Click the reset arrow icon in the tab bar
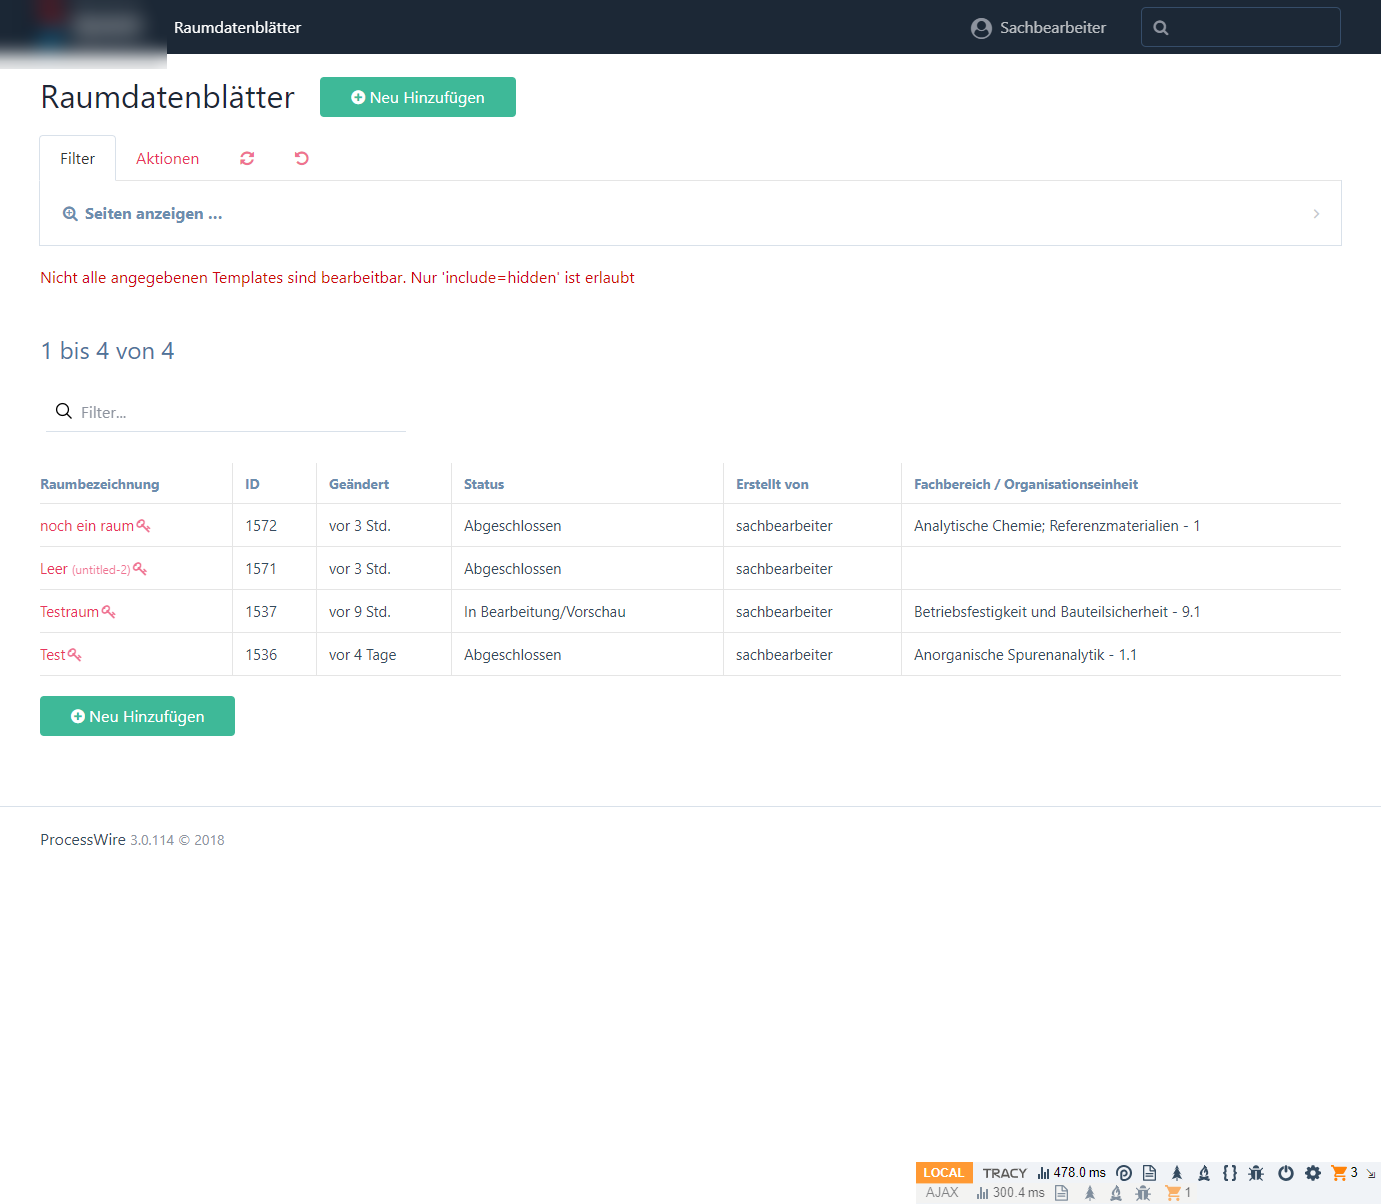Screen dimensions: 1381x1204 (x=301, y=158)
